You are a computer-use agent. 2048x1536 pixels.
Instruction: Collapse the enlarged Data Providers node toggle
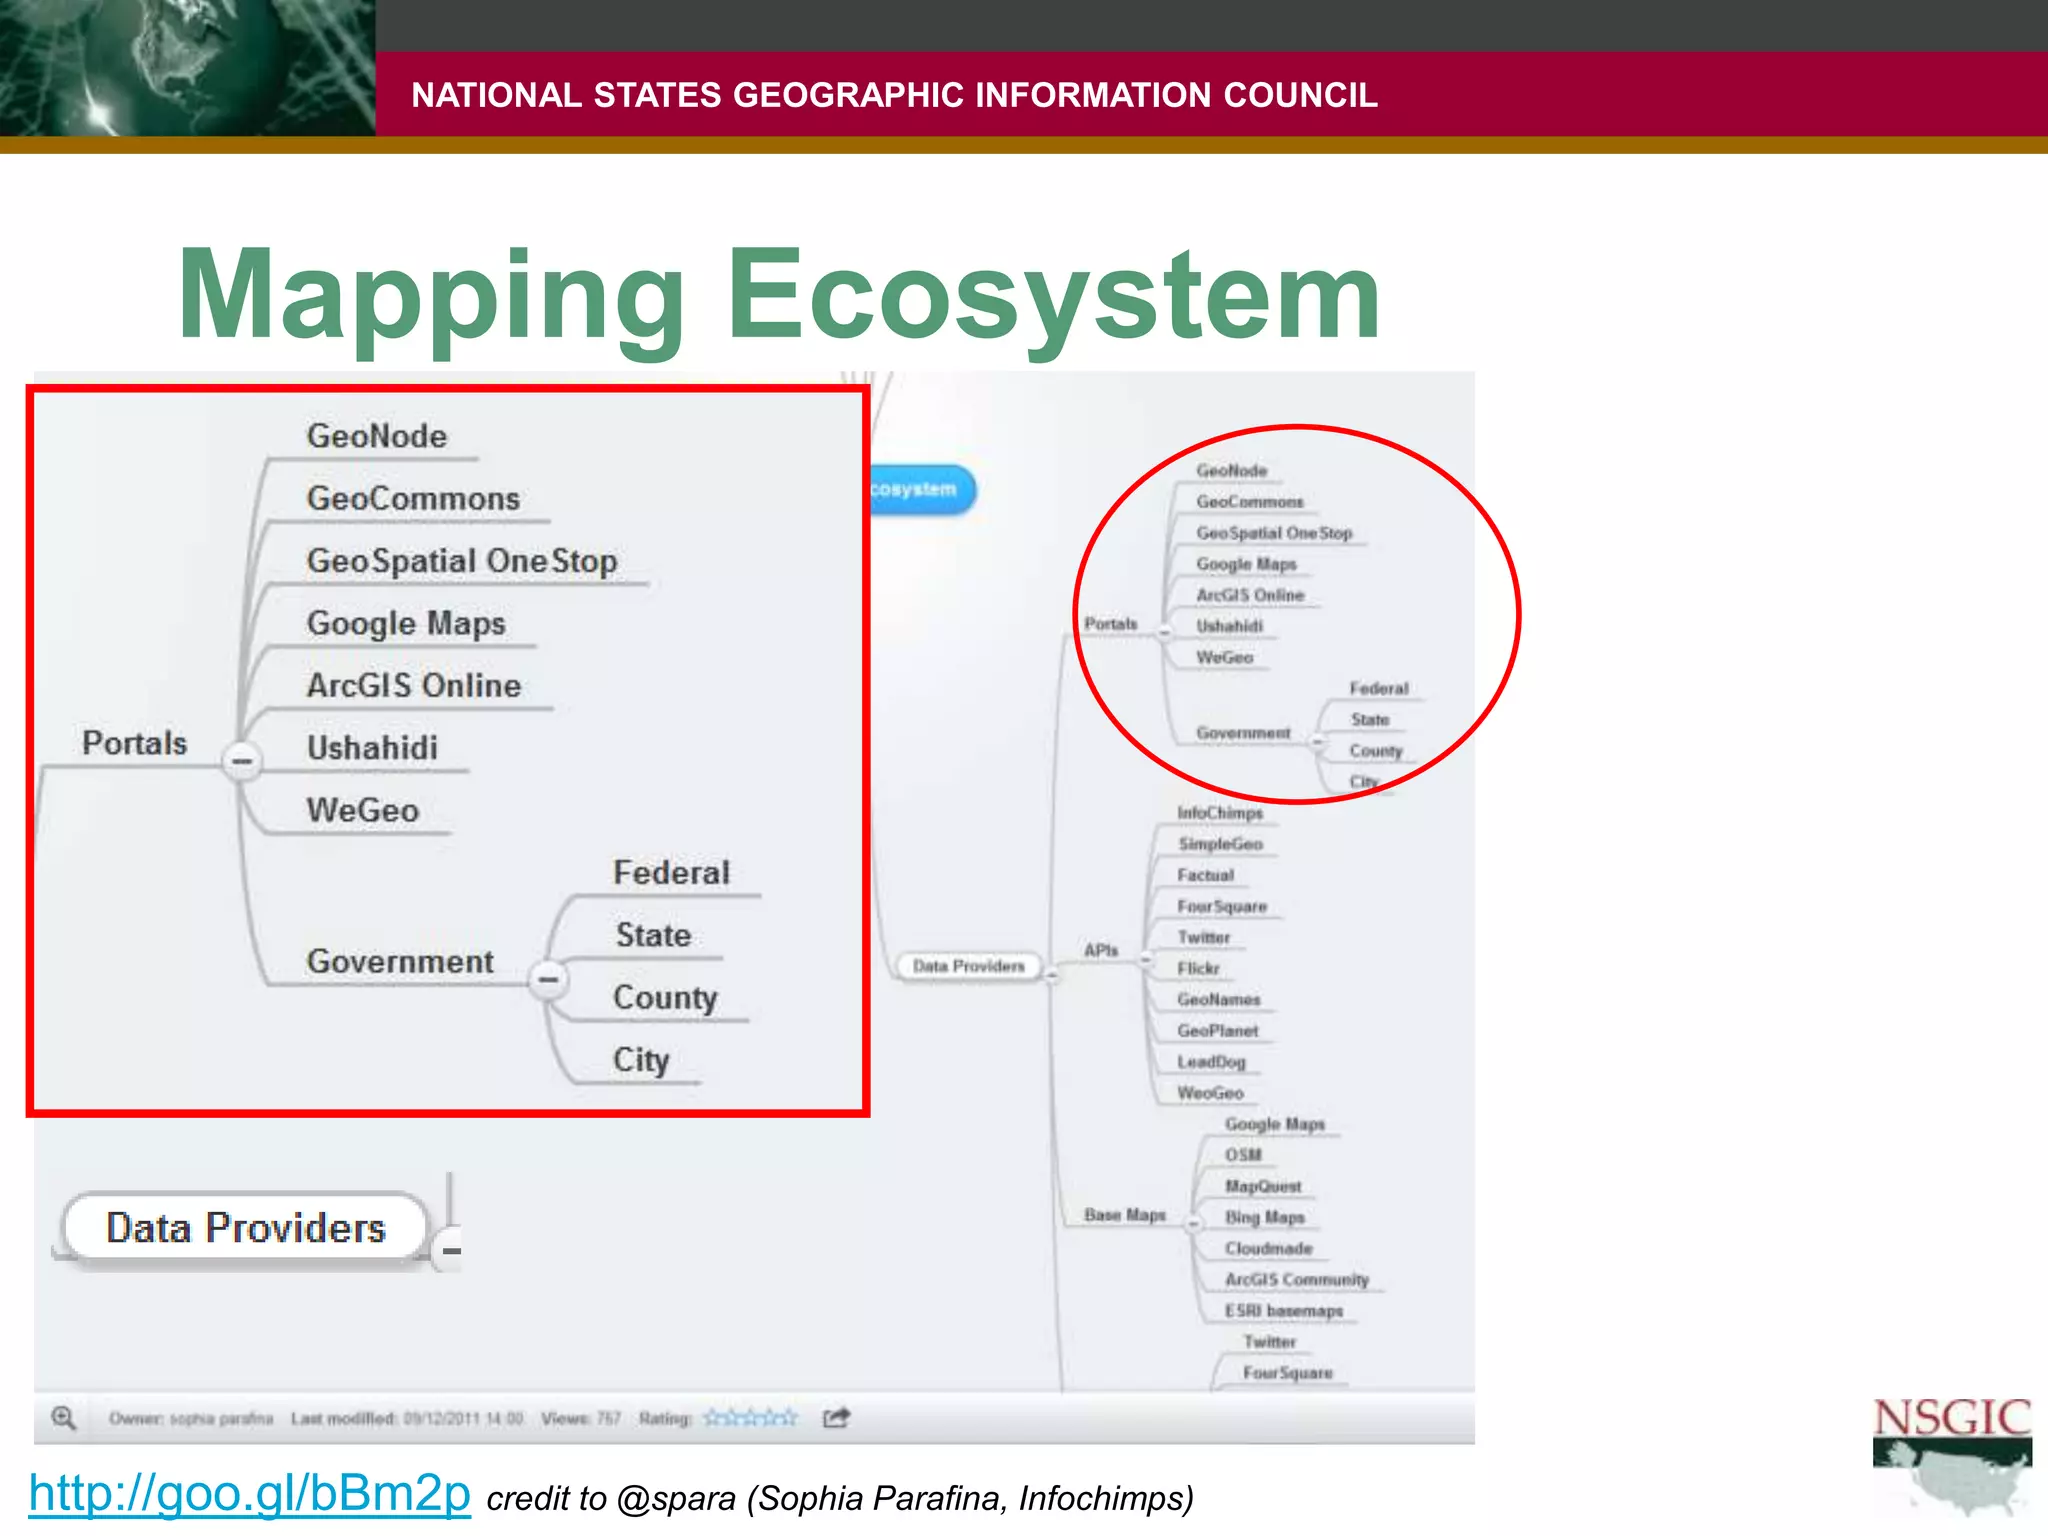(450, 1250)
